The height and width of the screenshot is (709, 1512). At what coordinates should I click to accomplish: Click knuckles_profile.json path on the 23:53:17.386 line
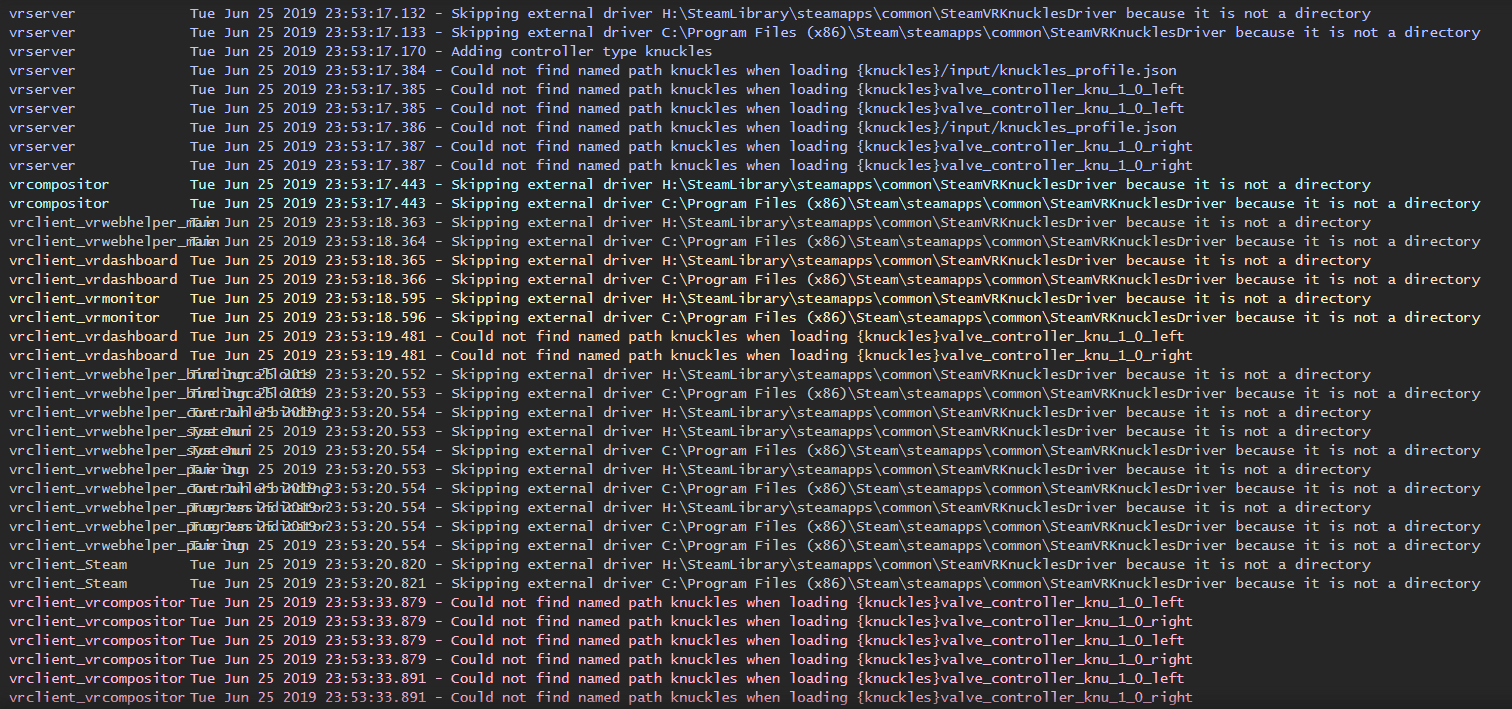[1018, 127]
